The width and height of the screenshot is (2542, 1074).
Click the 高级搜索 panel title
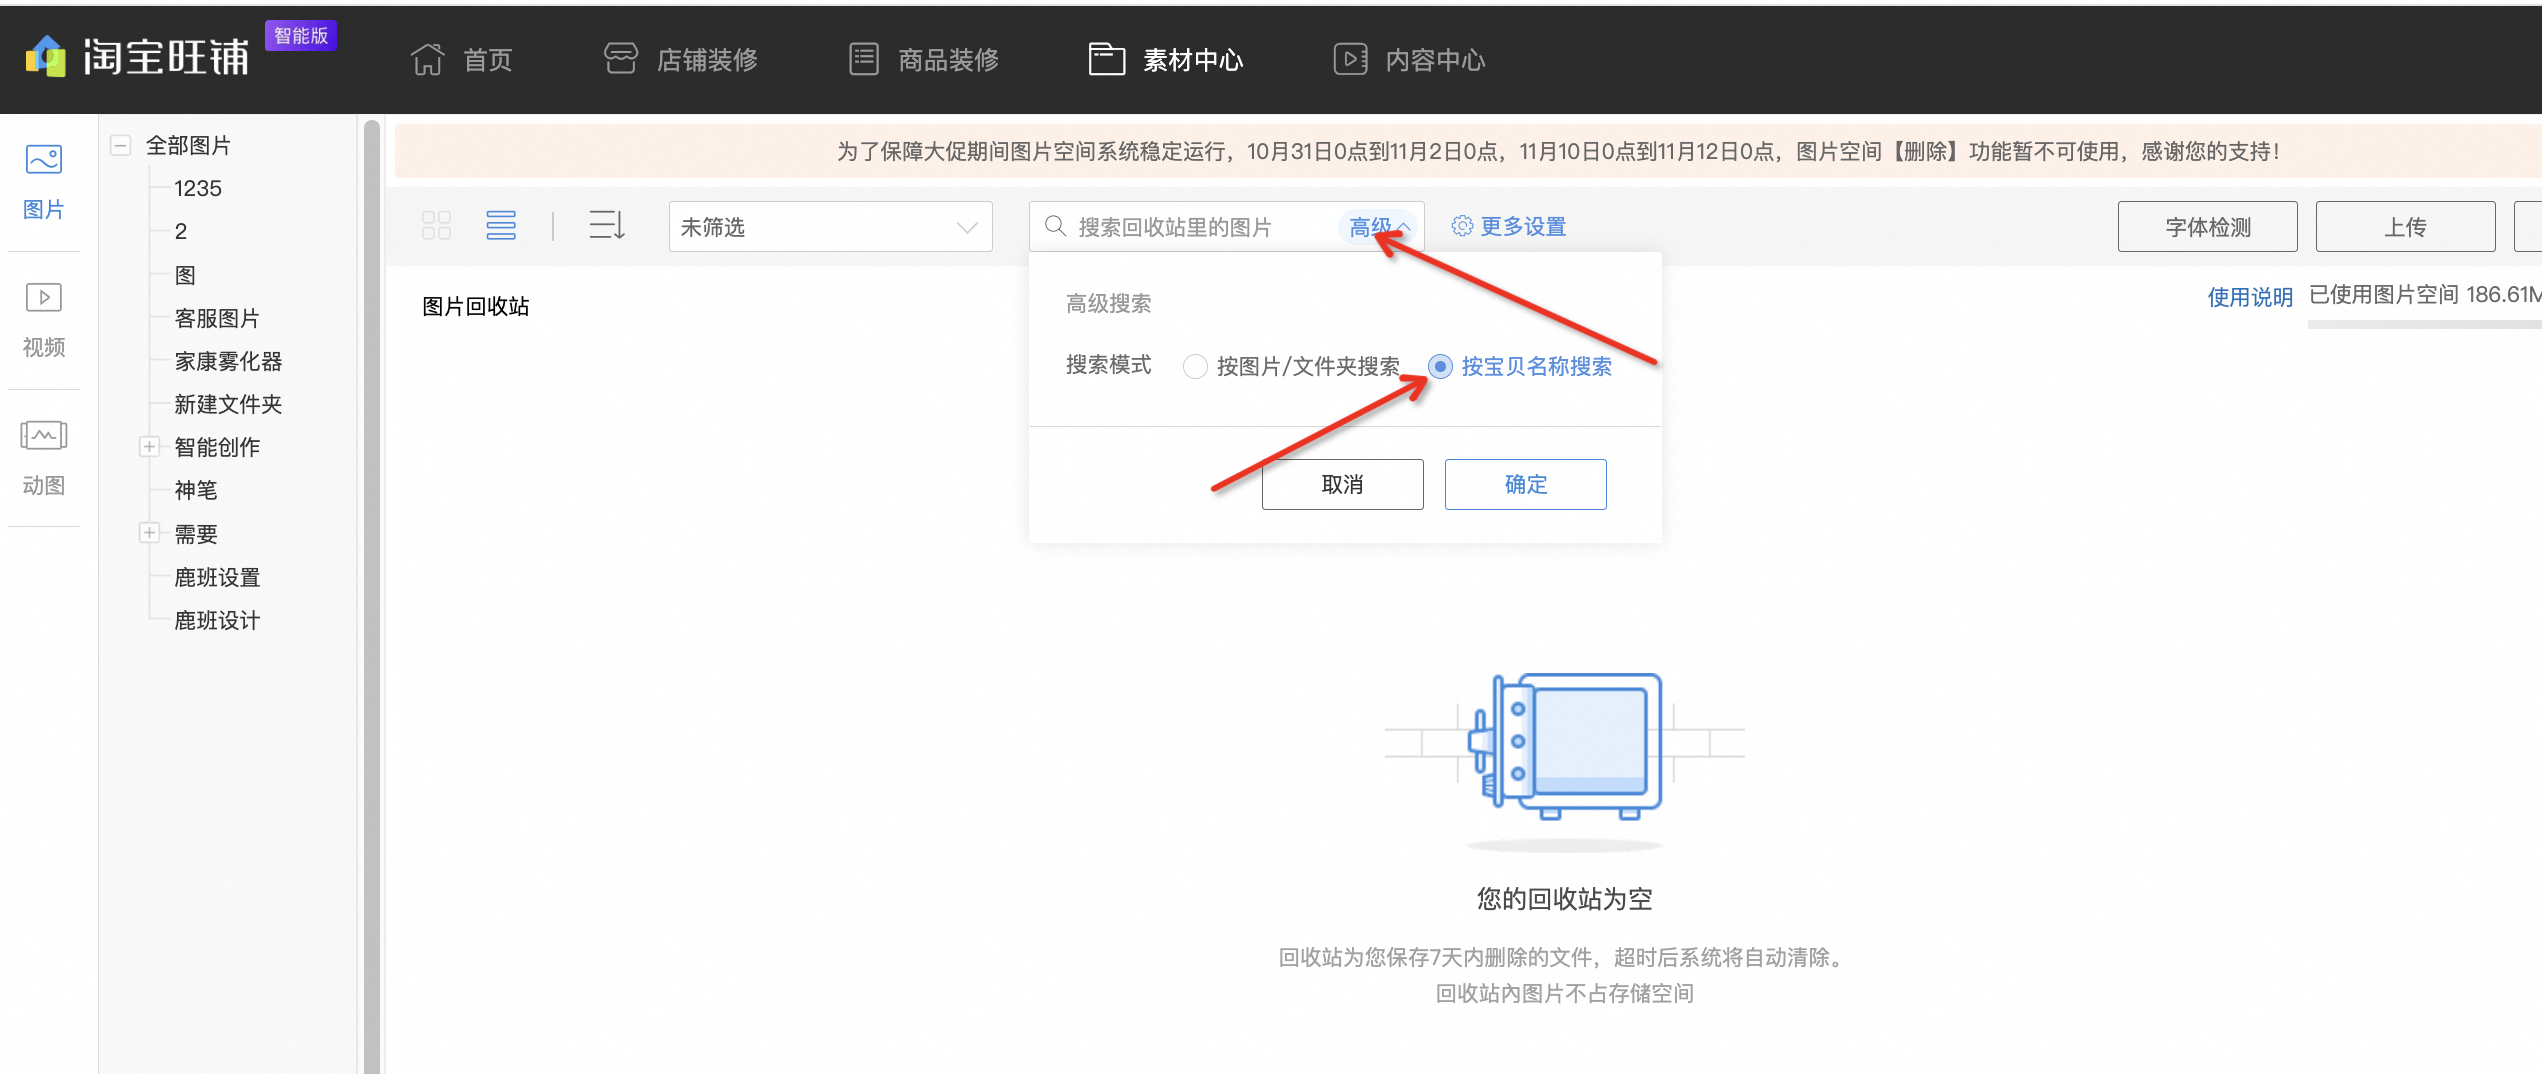(1108, 303)
